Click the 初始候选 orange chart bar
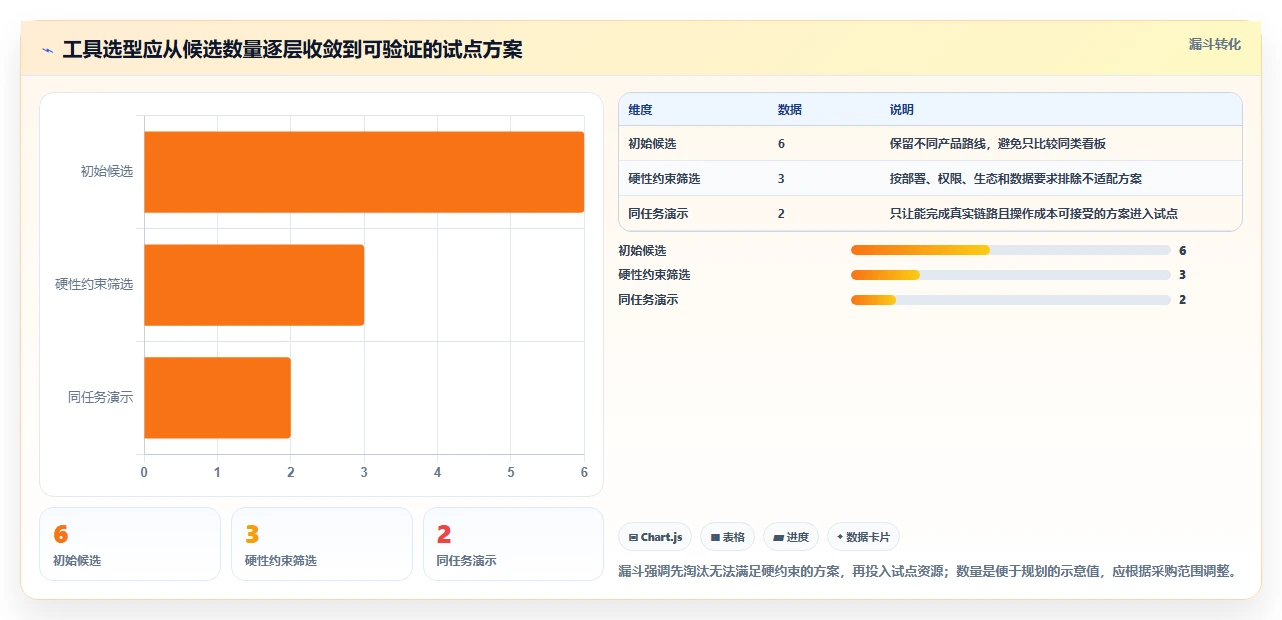The height and width of the screenshot is (620, 1282). click(364, 172)
